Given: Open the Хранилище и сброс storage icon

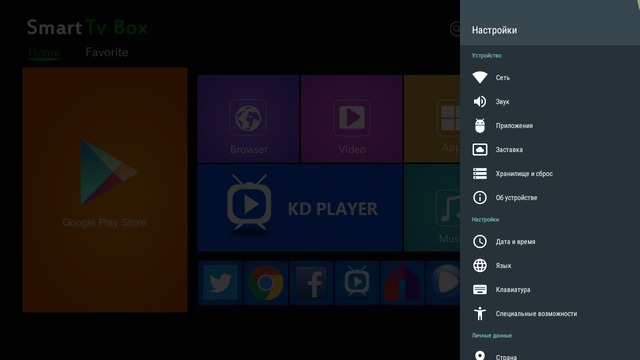Looking at the screenshot, I should tap(480, 173).
